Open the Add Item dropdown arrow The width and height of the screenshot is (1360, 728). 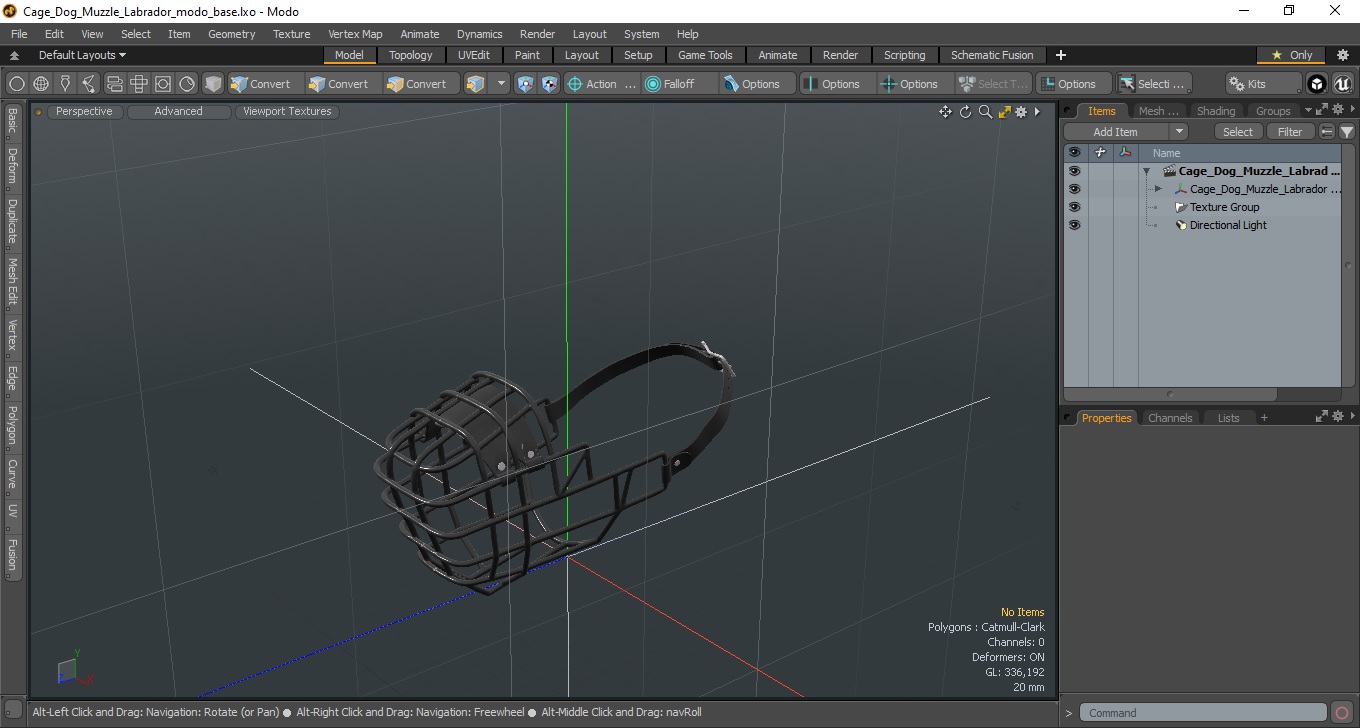pos(1179,132)
